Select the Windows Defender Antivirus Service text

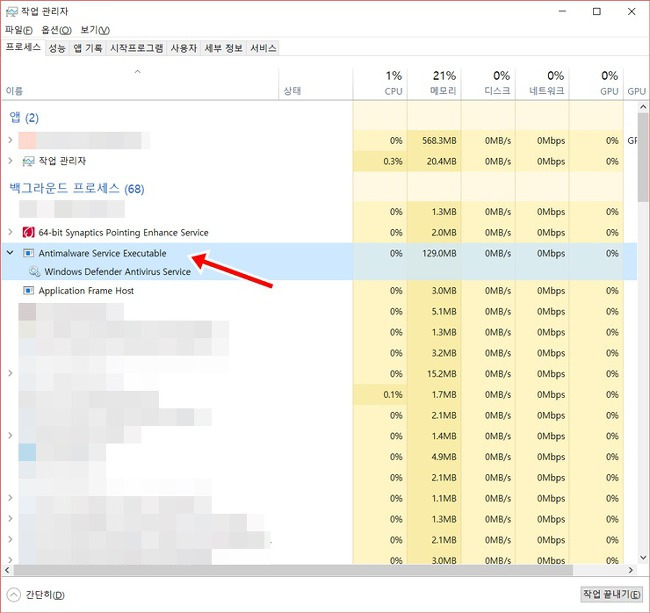pos(118,272)
